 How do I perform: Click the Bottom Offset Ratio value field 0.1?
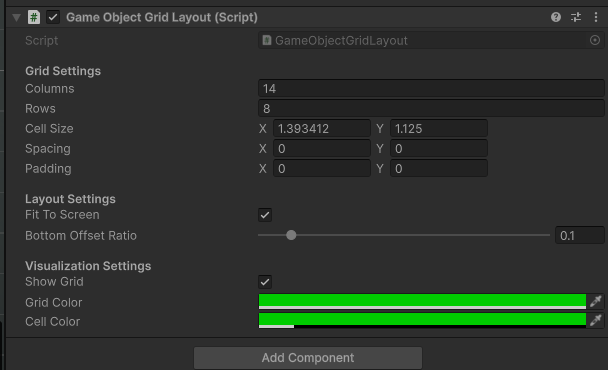580,235
